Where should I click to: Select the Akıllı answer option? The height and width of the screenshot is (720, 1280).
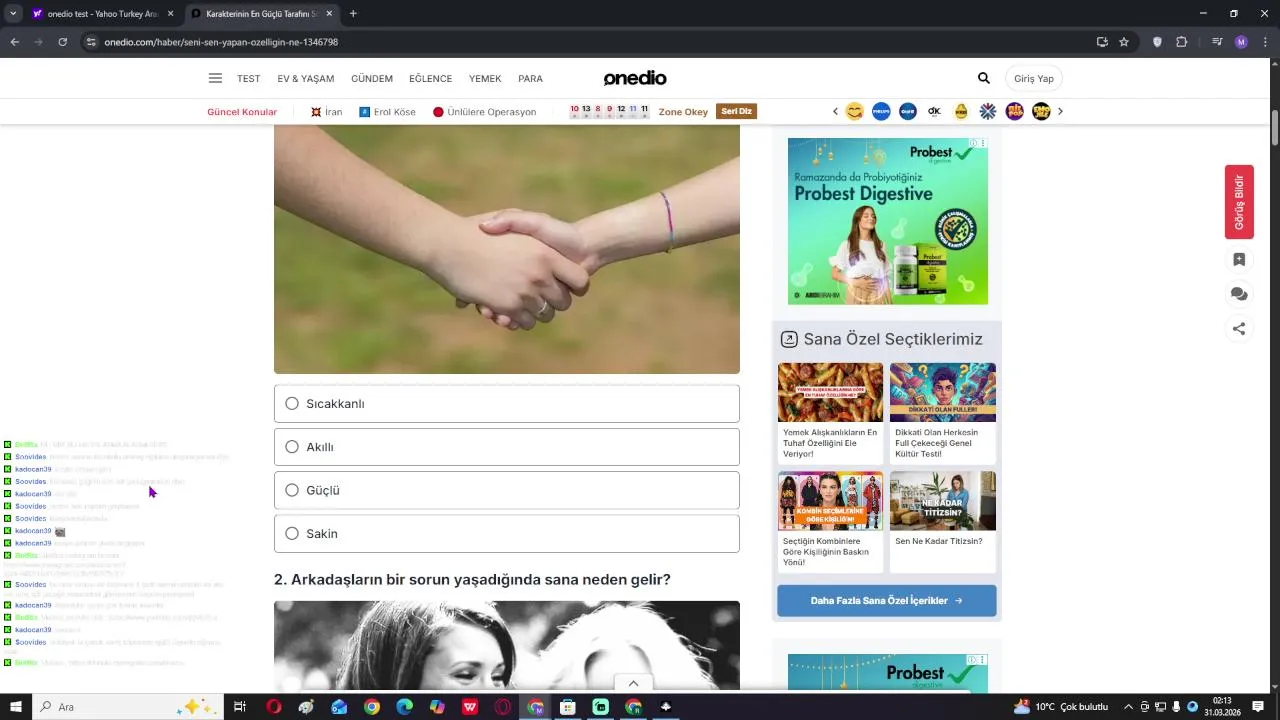point(507,447)
